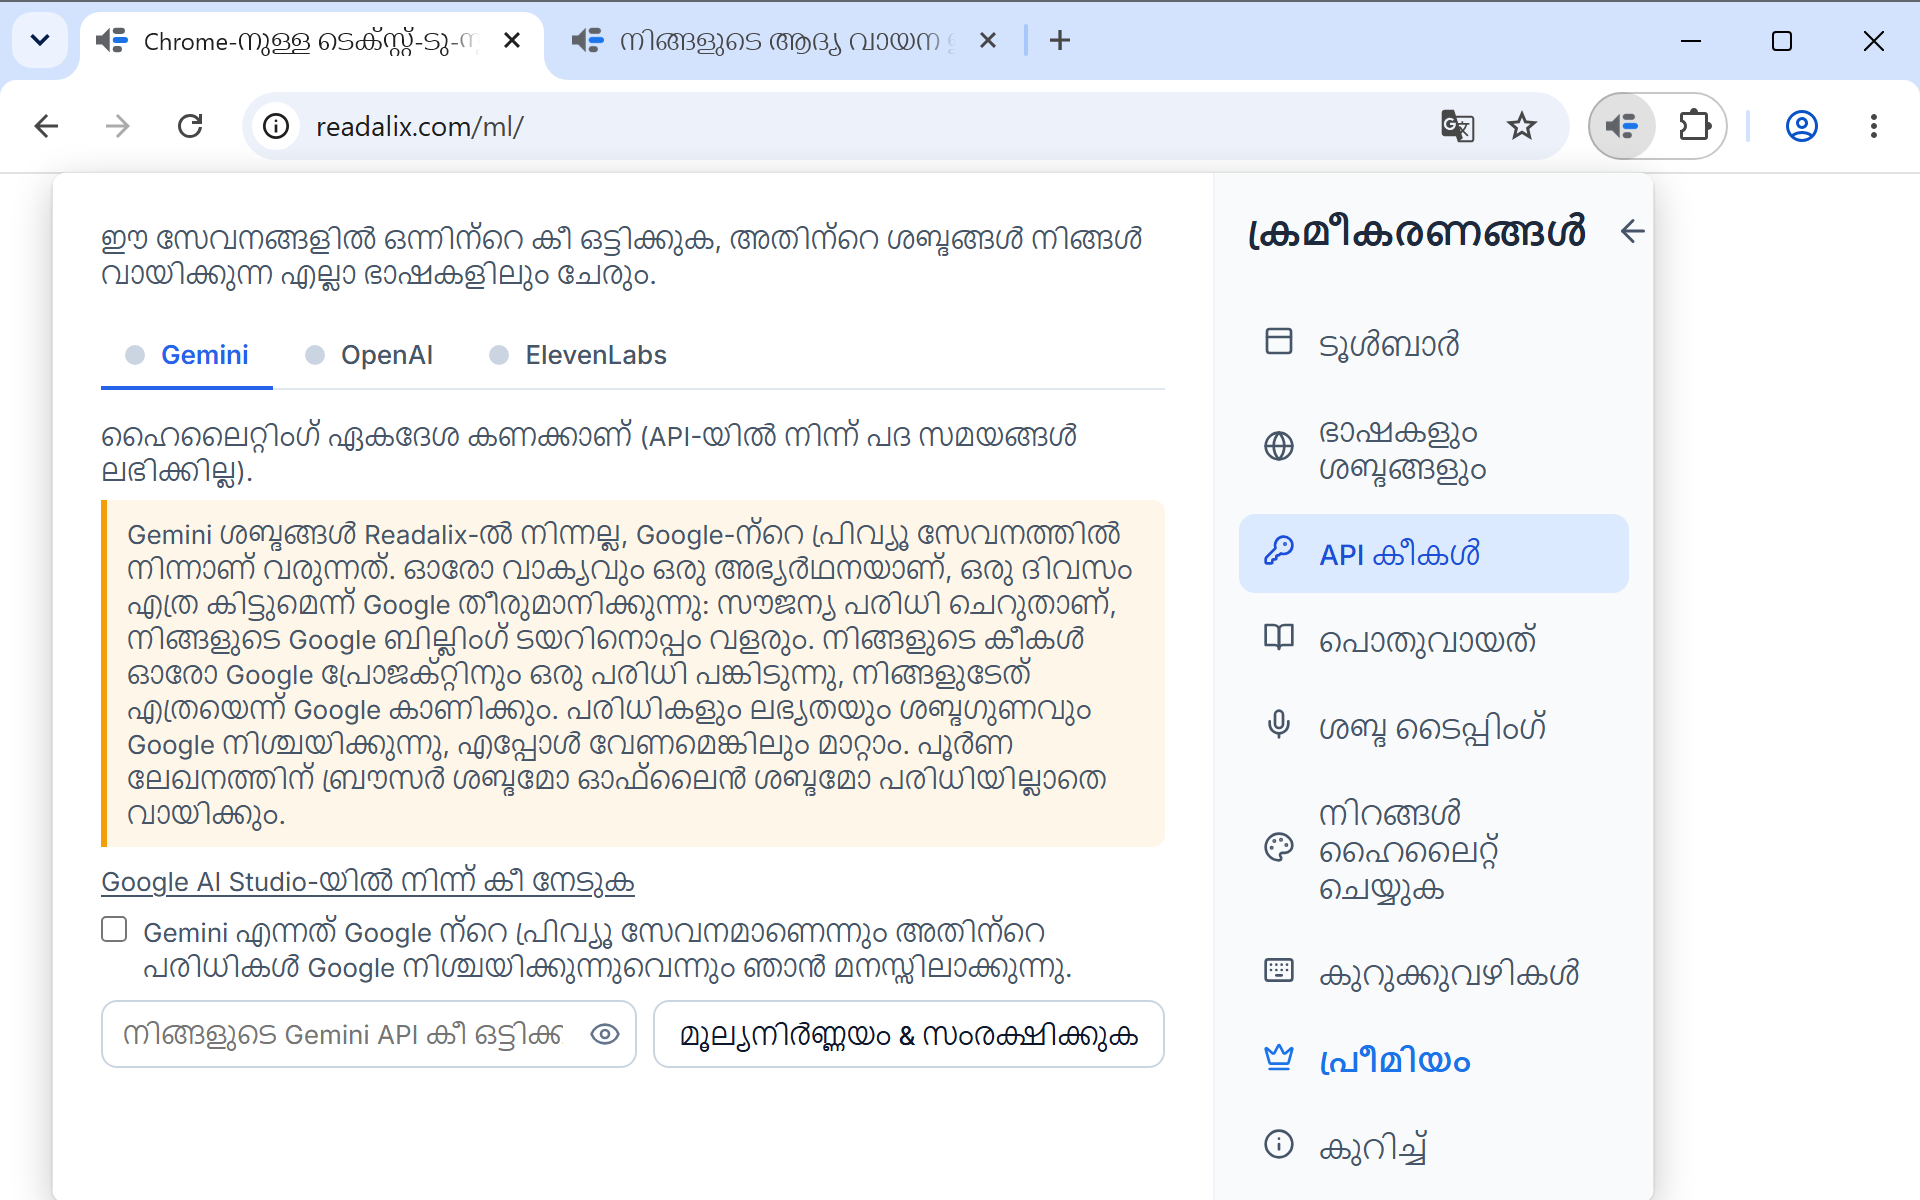Image resolution: width=1920 pixels, height=1200 pixels.
Task: Click the palette icon for നിറങ്ങൾ ഹൈലൈറ്റ് ചെയ്യുക
Action: click(1278, 848)
